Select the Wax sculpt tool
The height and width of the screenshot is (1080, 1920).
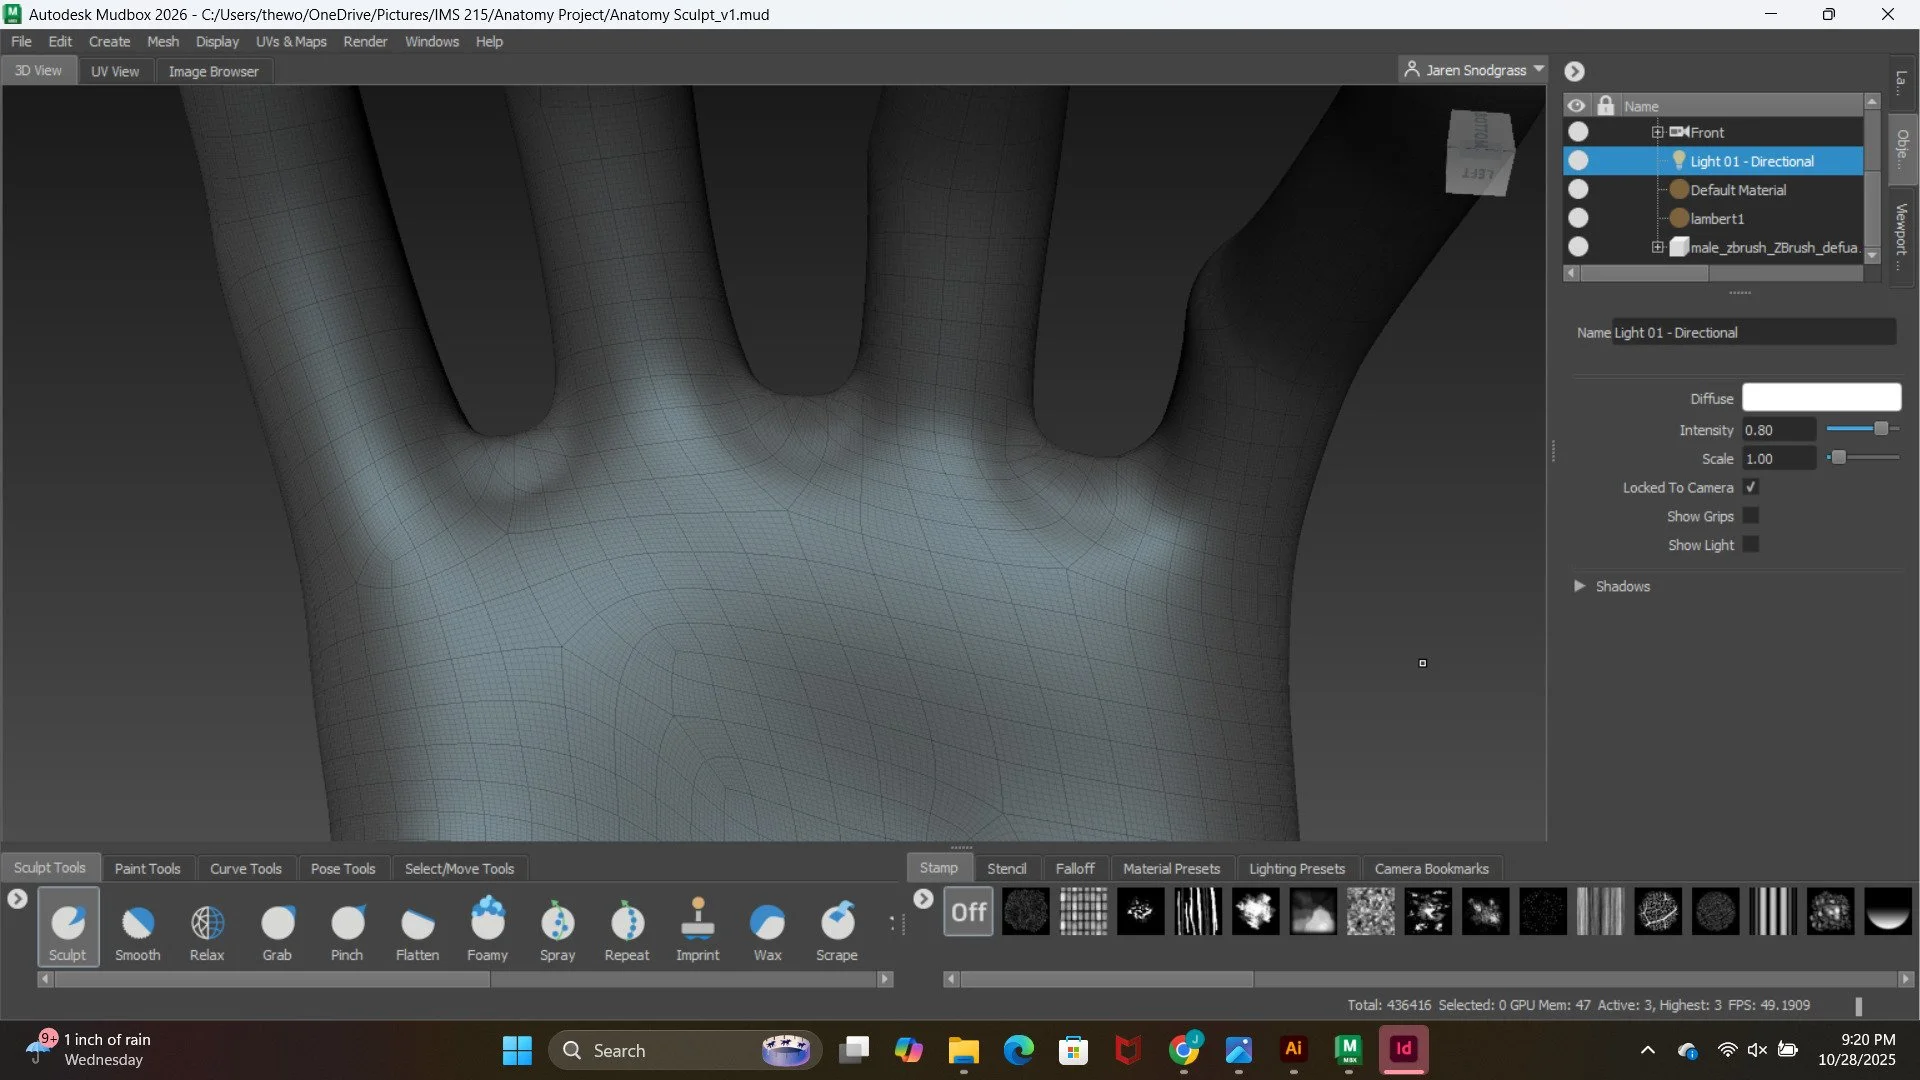767,925
